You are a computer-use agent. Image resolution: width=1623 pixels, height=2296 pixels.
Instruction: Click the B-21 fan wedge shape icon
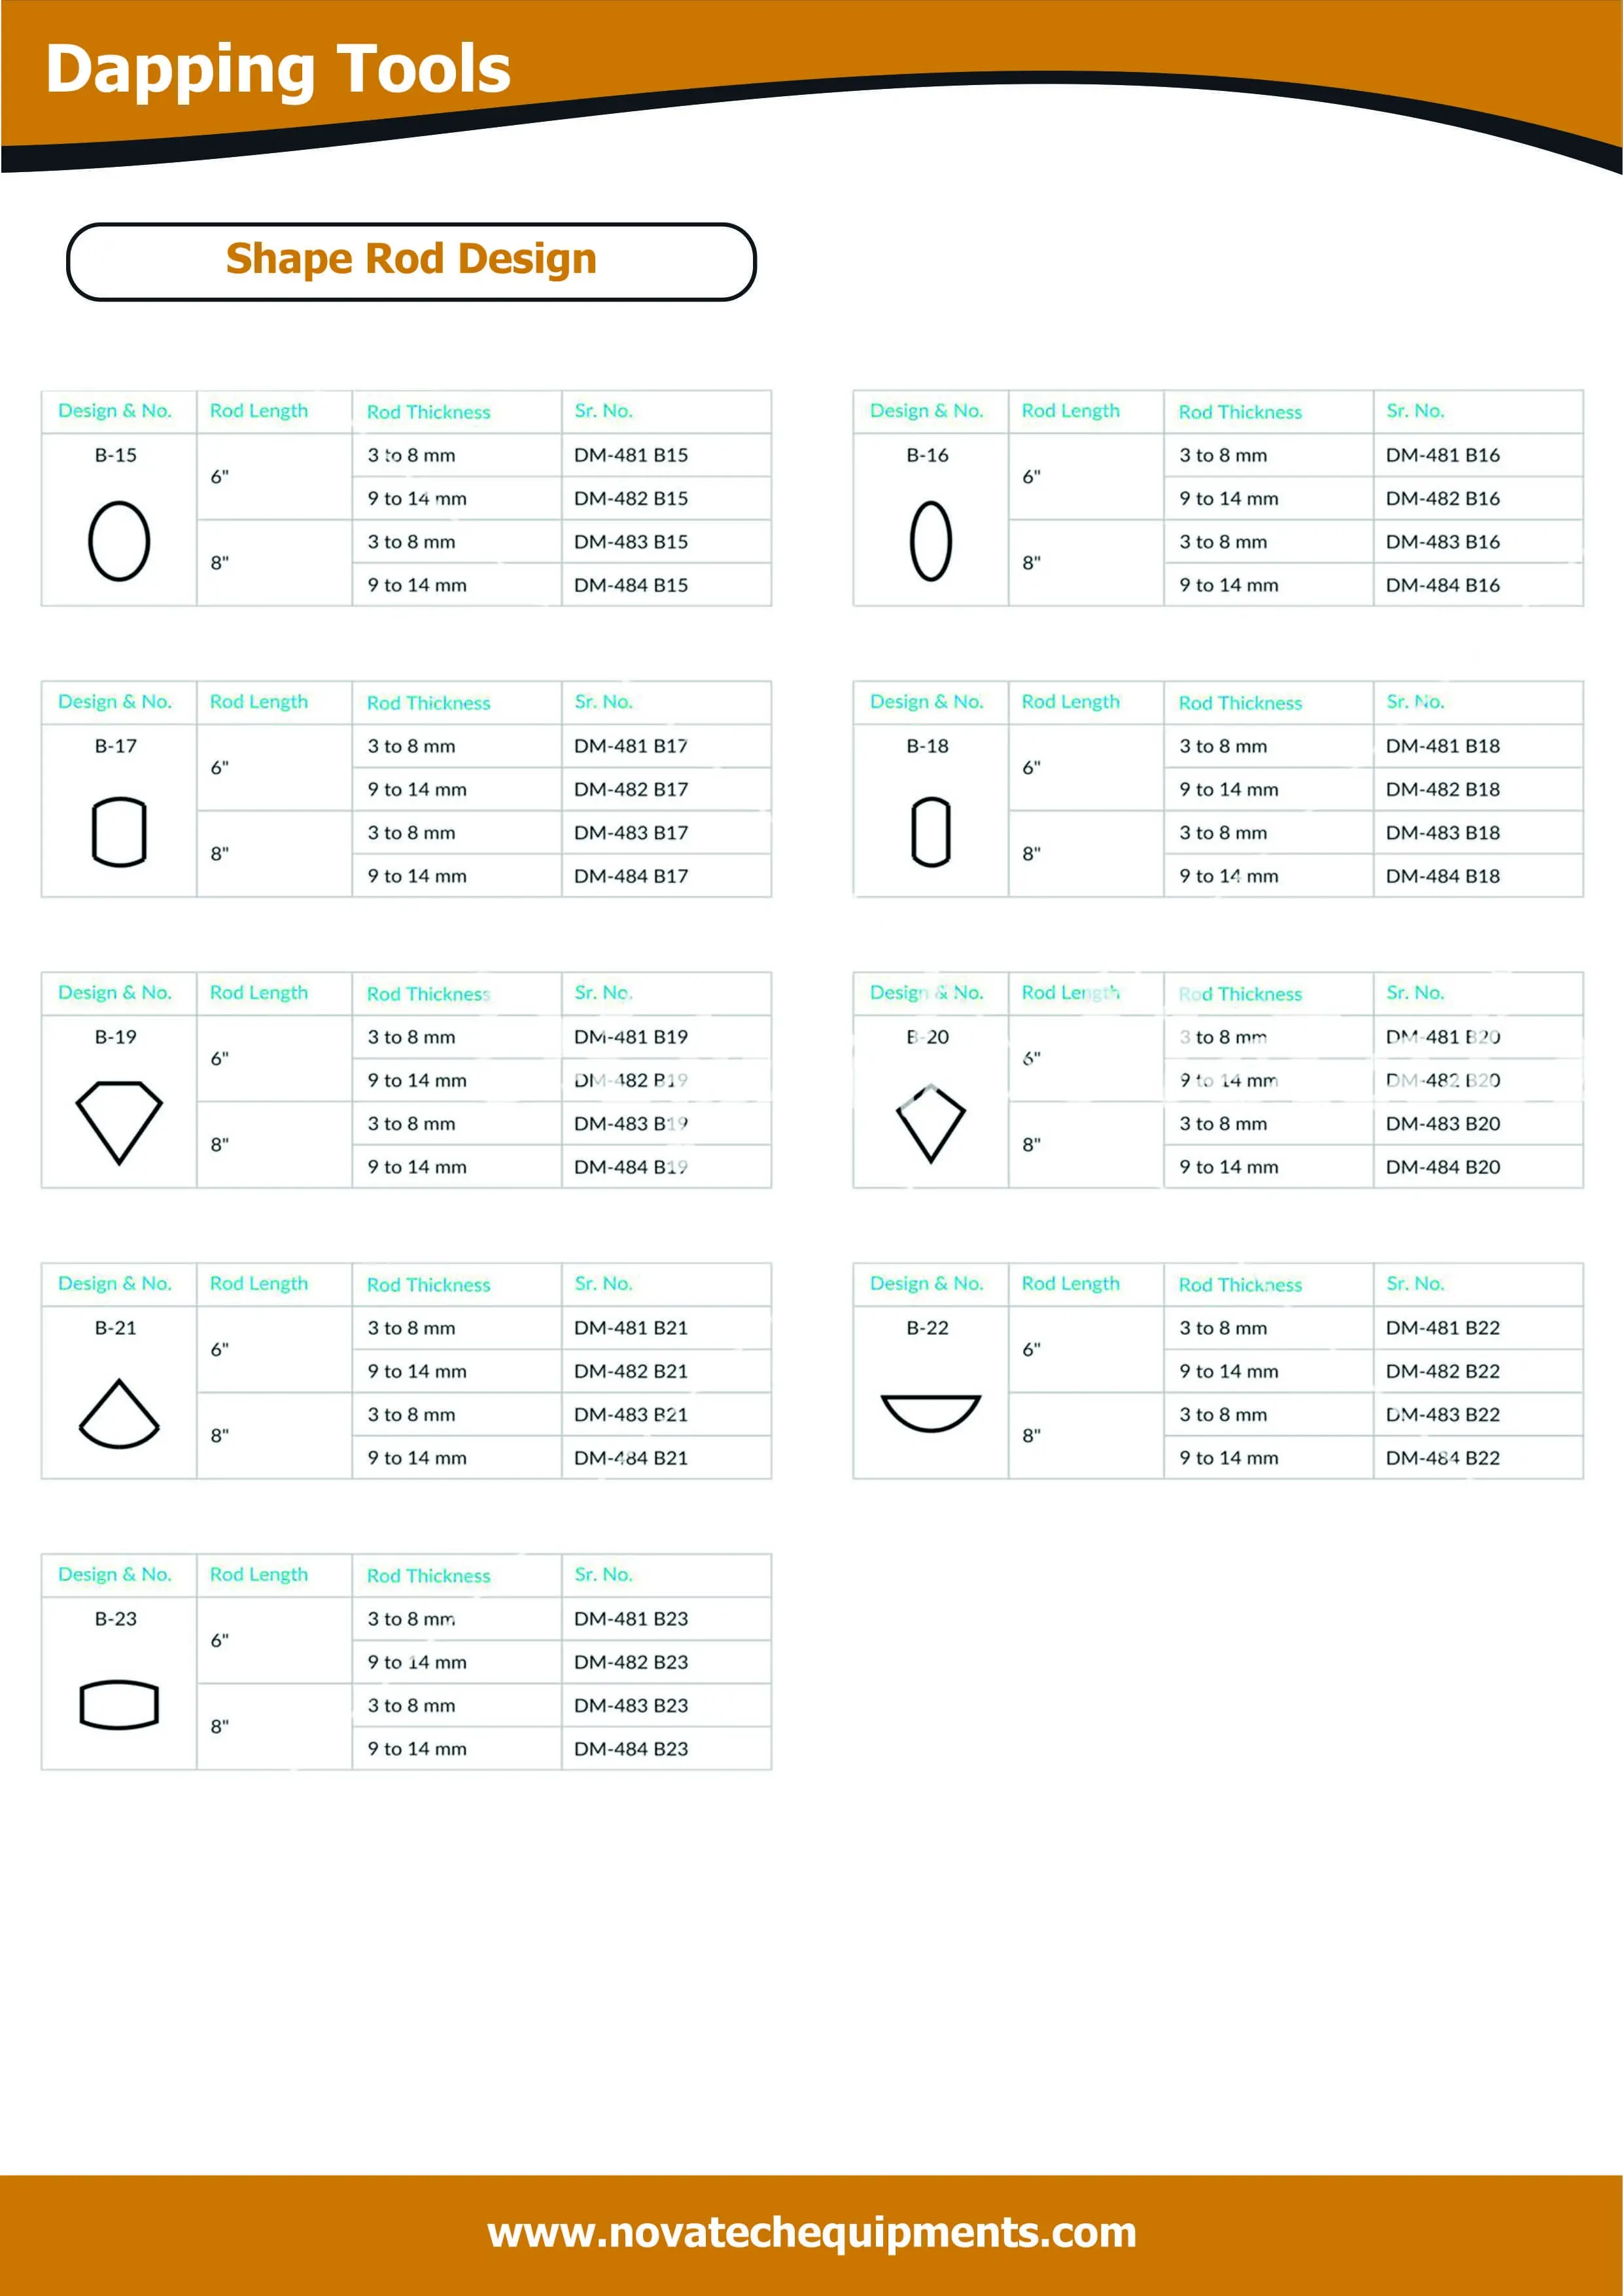tap(119, 1414)
